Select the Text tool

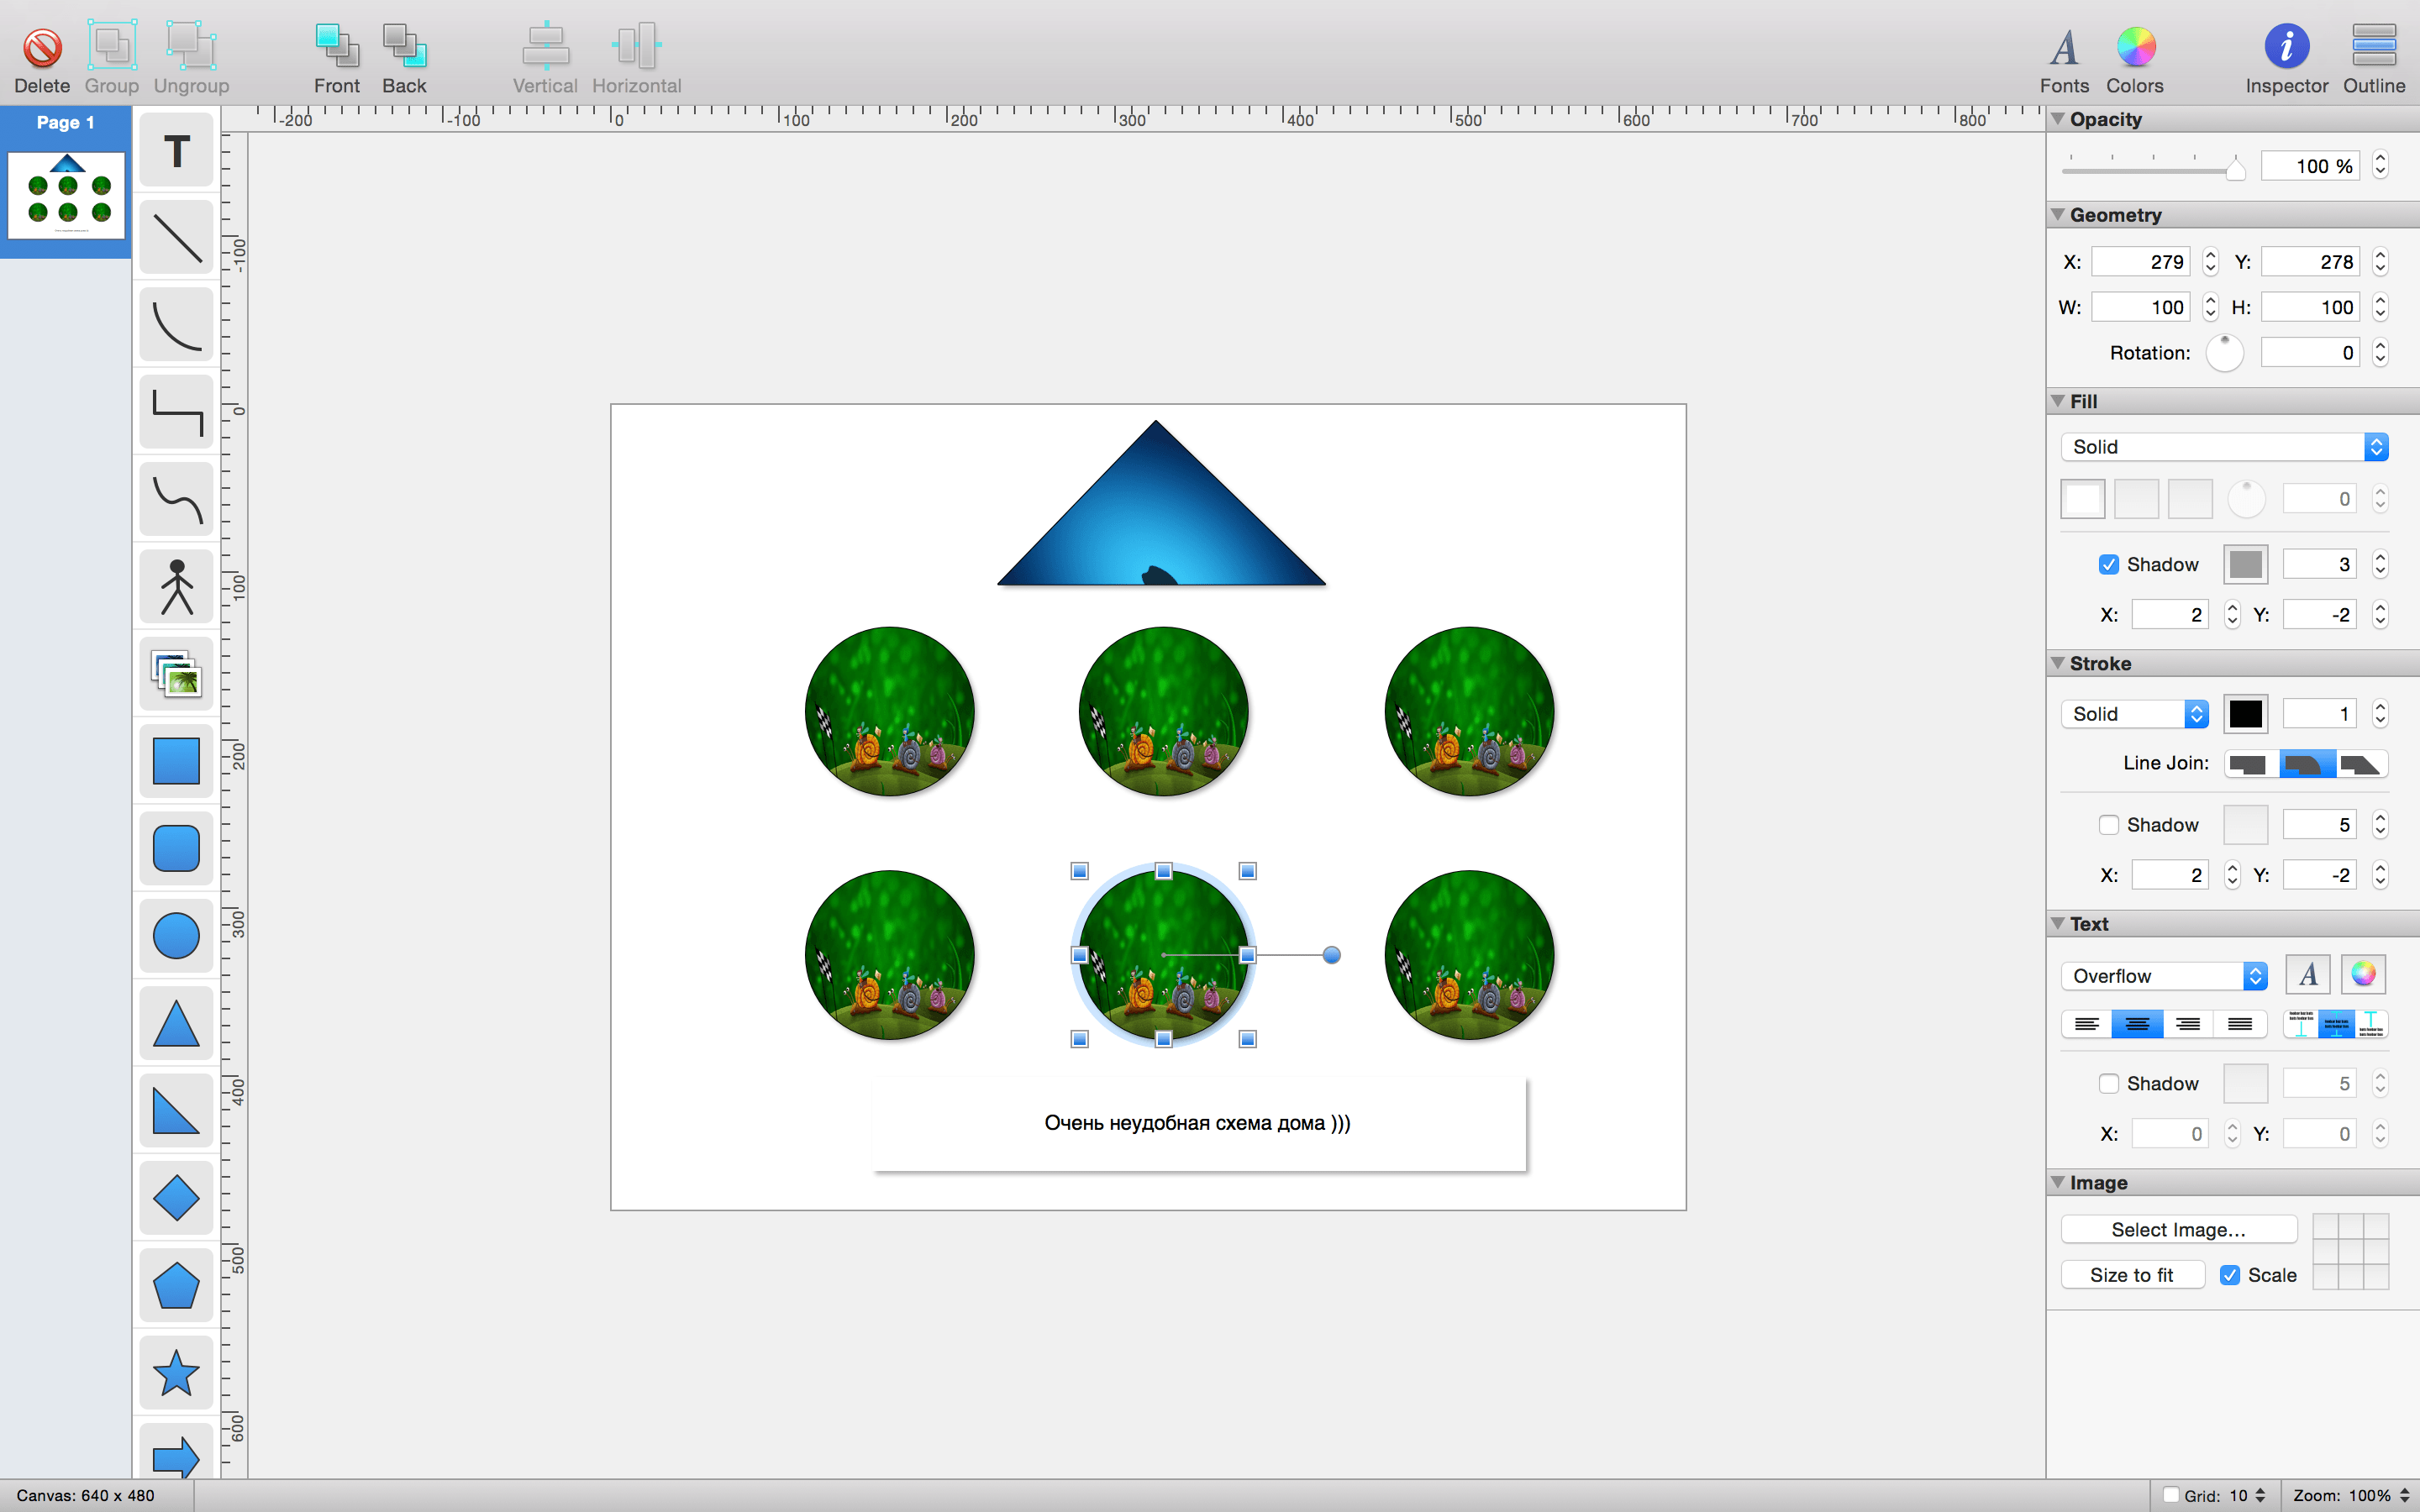(177, 151)
